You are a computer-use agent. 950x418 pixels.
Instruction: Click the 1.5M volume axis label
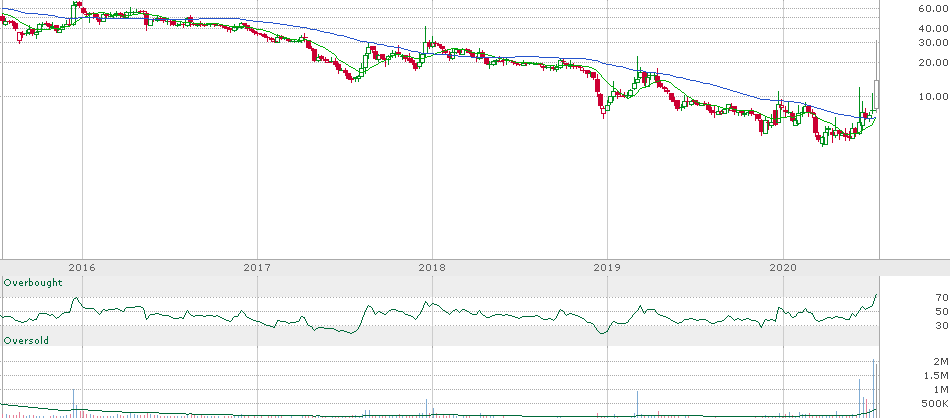pos(935,376)
